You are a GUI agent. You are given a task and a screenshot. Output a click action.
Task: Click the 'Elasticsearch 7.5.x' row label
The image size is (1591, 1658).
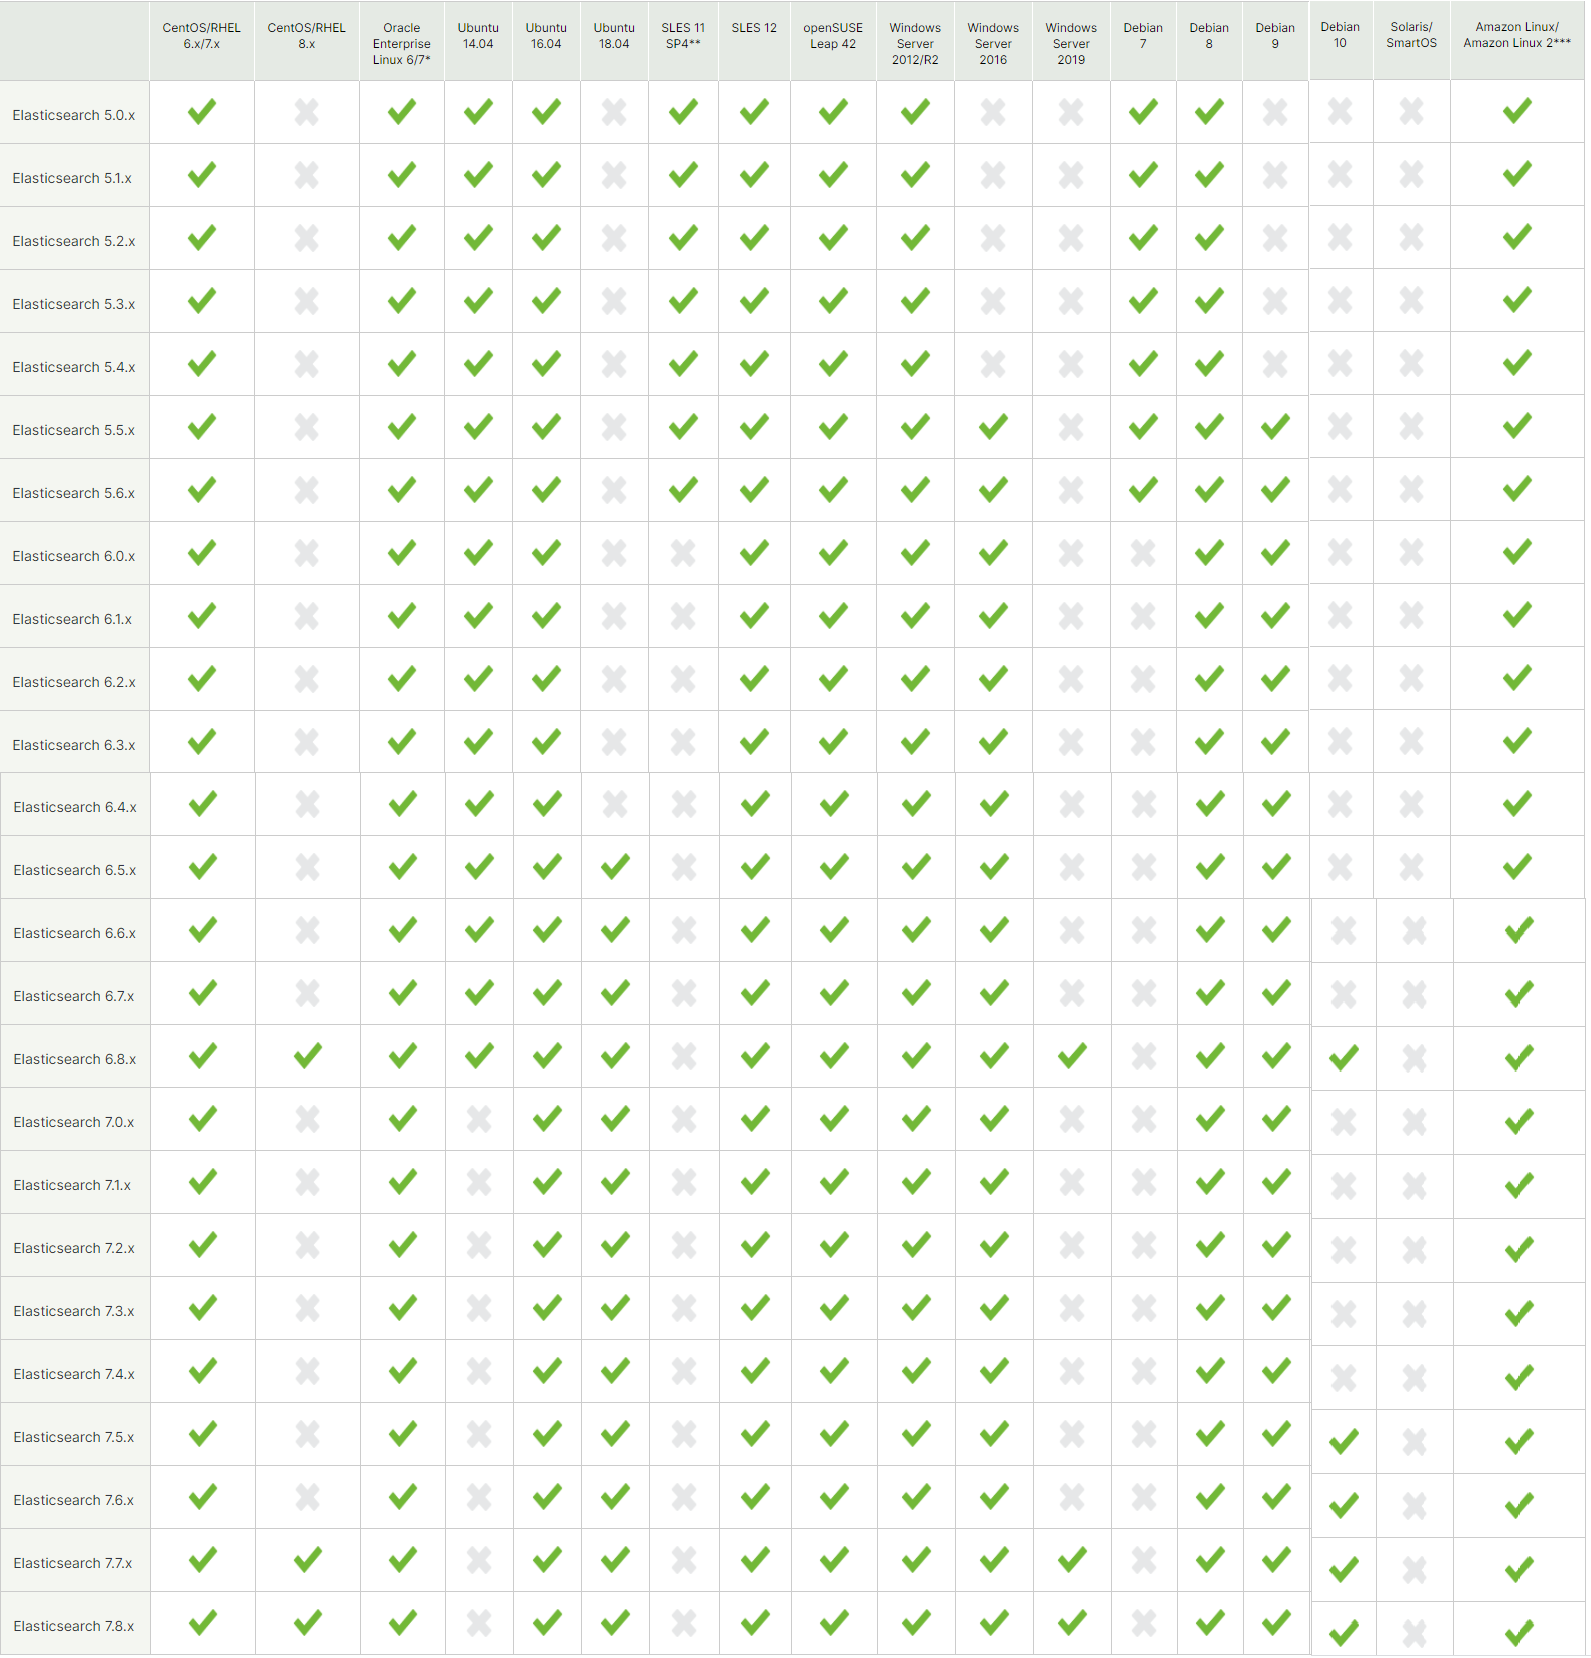pos(74,1437)
